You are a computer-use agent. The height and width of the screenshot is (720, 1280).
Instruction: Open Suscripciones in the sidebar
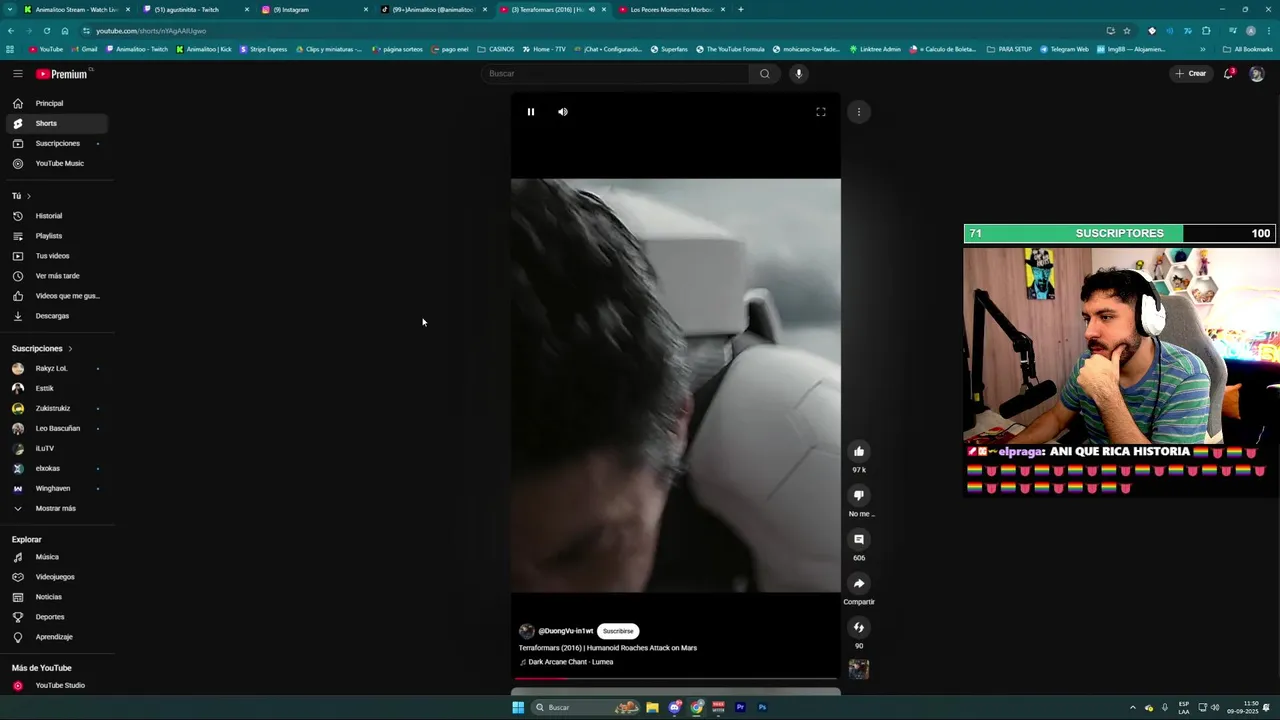pyautogui.click(x=56, y=143)
